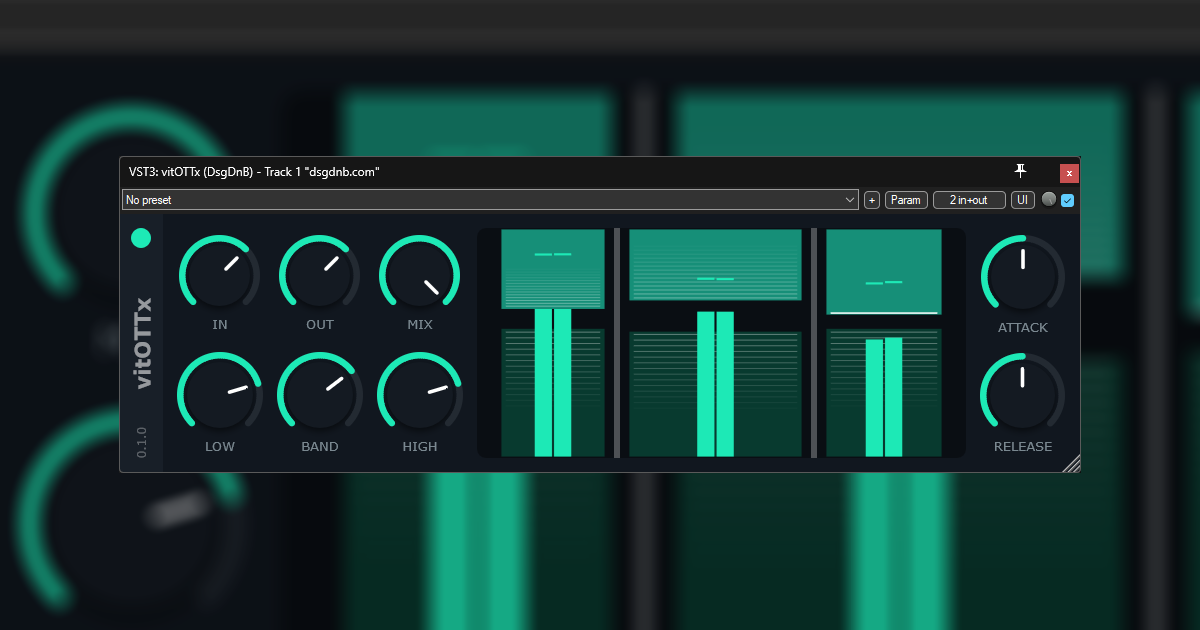Click the 0.1.0 version label

click(141, 442)
